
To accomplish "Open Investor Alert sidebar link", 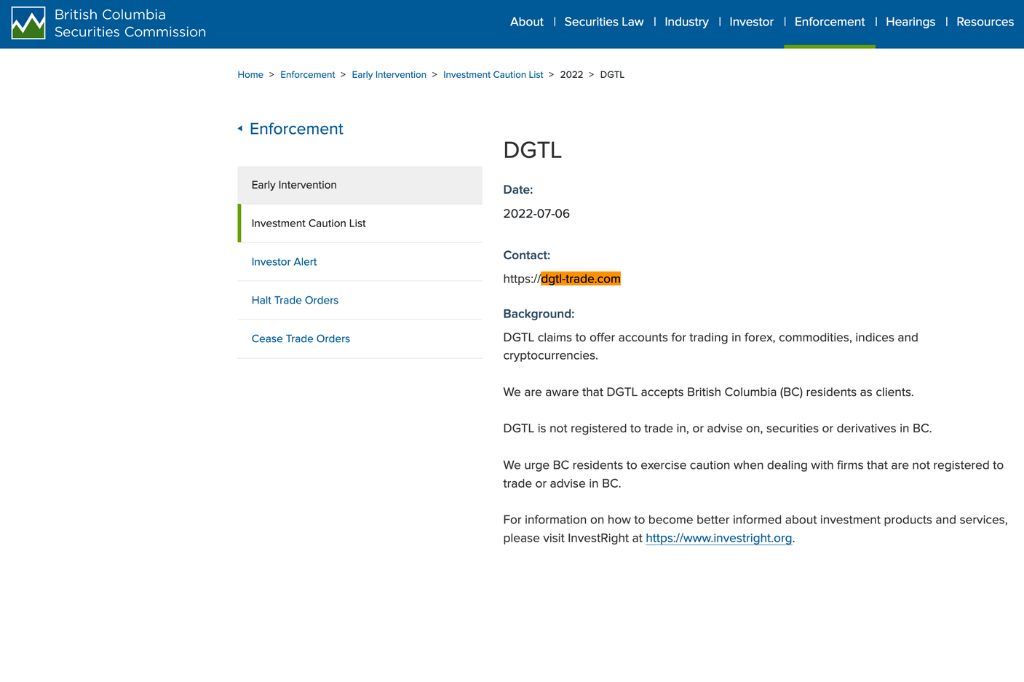I will (284, 262).
